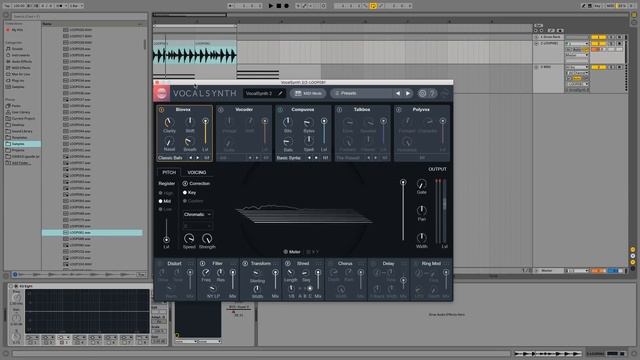
Task: Open the MIDI Mode button in VocalSynth
Action: coord(309,93)
